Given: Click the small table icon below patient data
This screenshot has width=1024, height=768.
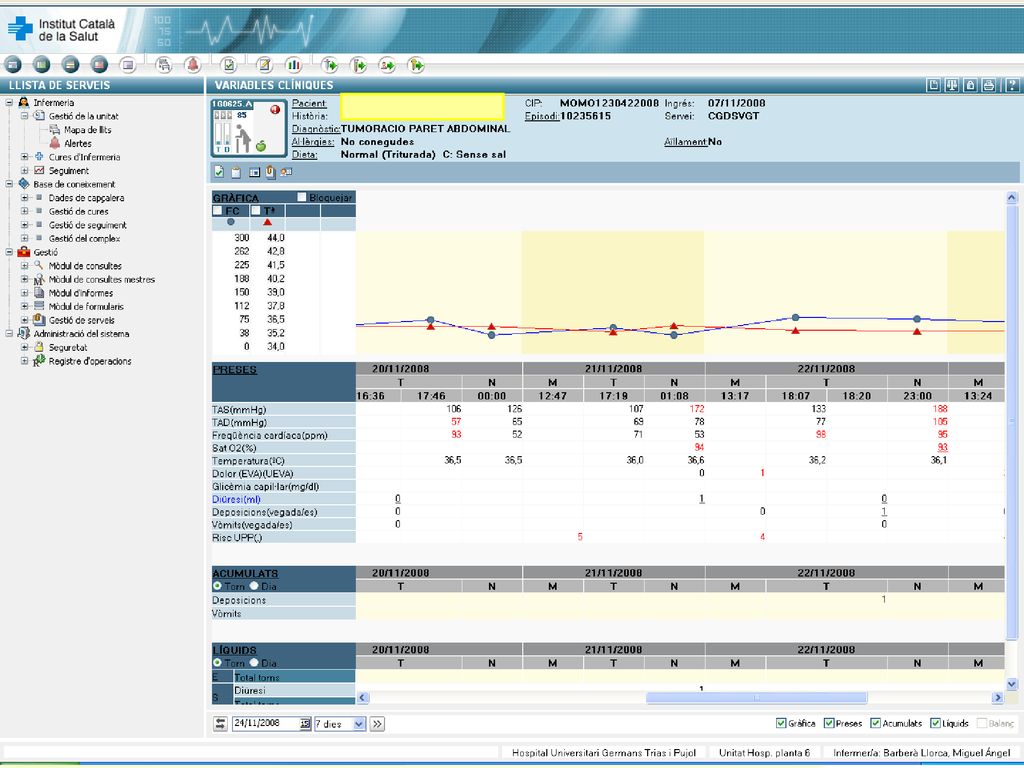Looking at the screenshot, I should pyautogui.click(x=254, y=172).
